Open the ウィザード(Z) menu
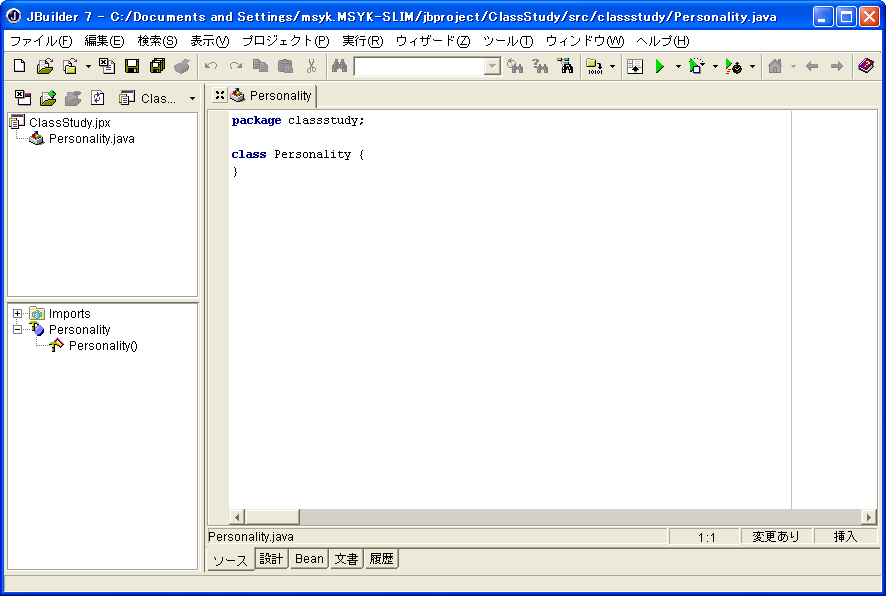 [432, 41]
